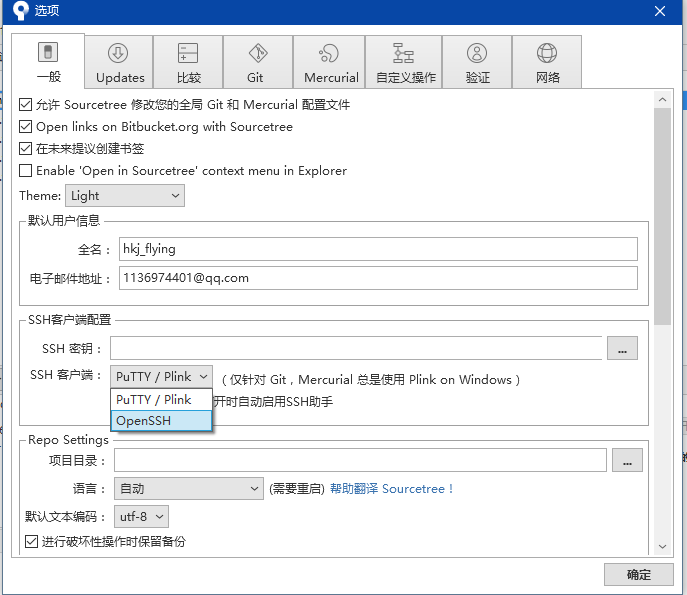
Task: Switch to the Updates tab
Action: (119, 62)
